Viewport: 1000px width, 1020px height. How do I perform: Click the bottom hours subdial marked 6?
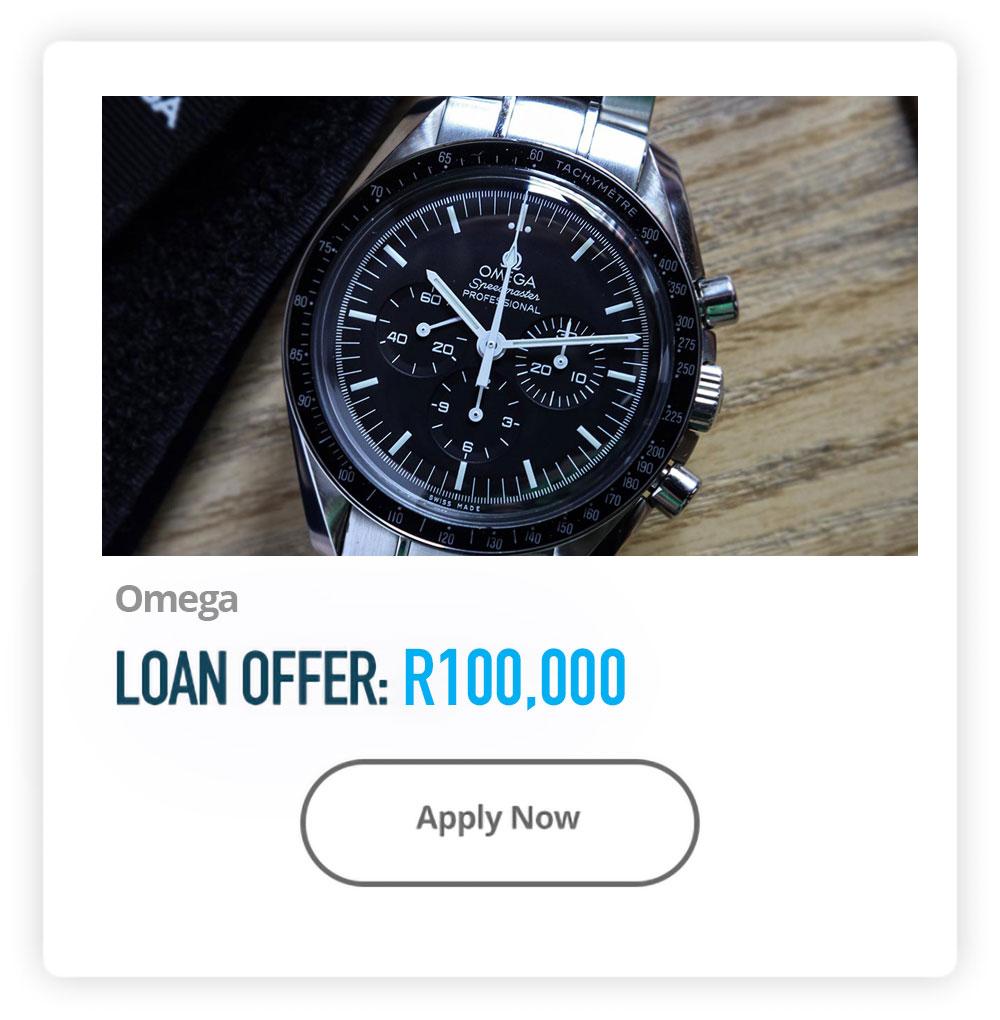pos(476,414)
